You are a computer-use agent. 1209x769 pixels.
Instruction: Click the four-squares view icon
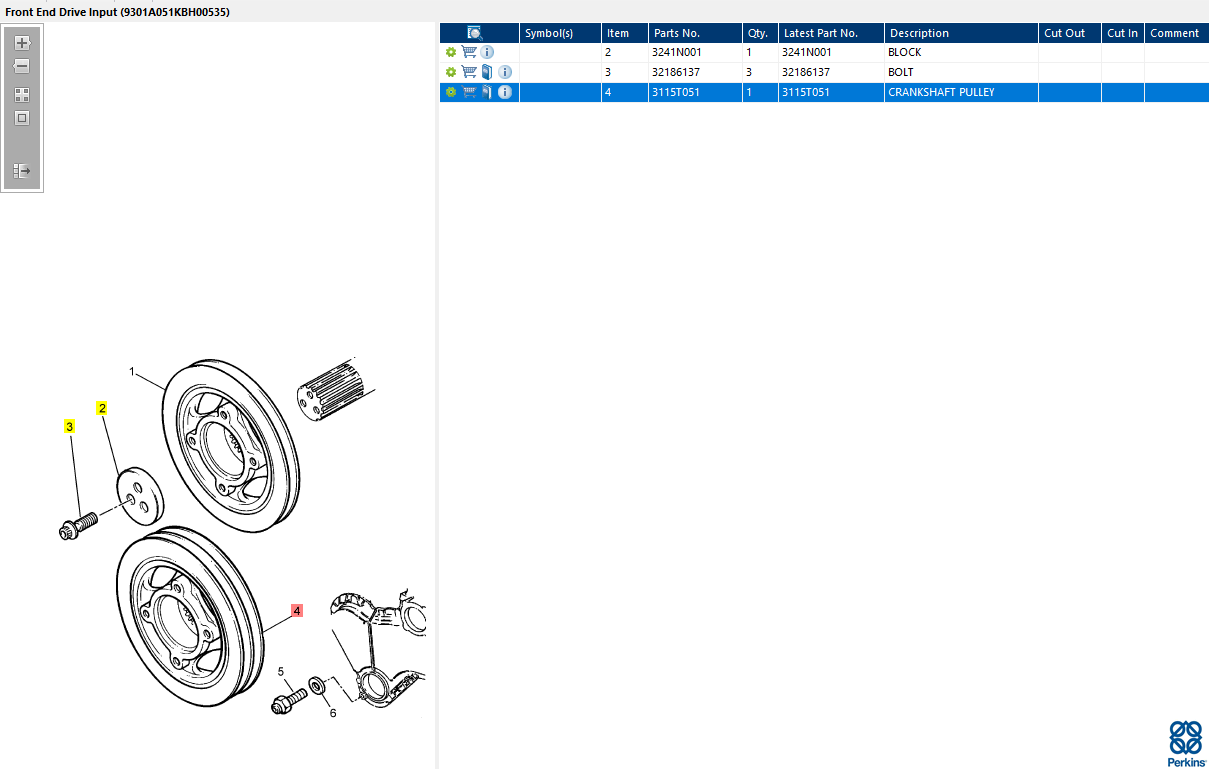coord(22,95)
